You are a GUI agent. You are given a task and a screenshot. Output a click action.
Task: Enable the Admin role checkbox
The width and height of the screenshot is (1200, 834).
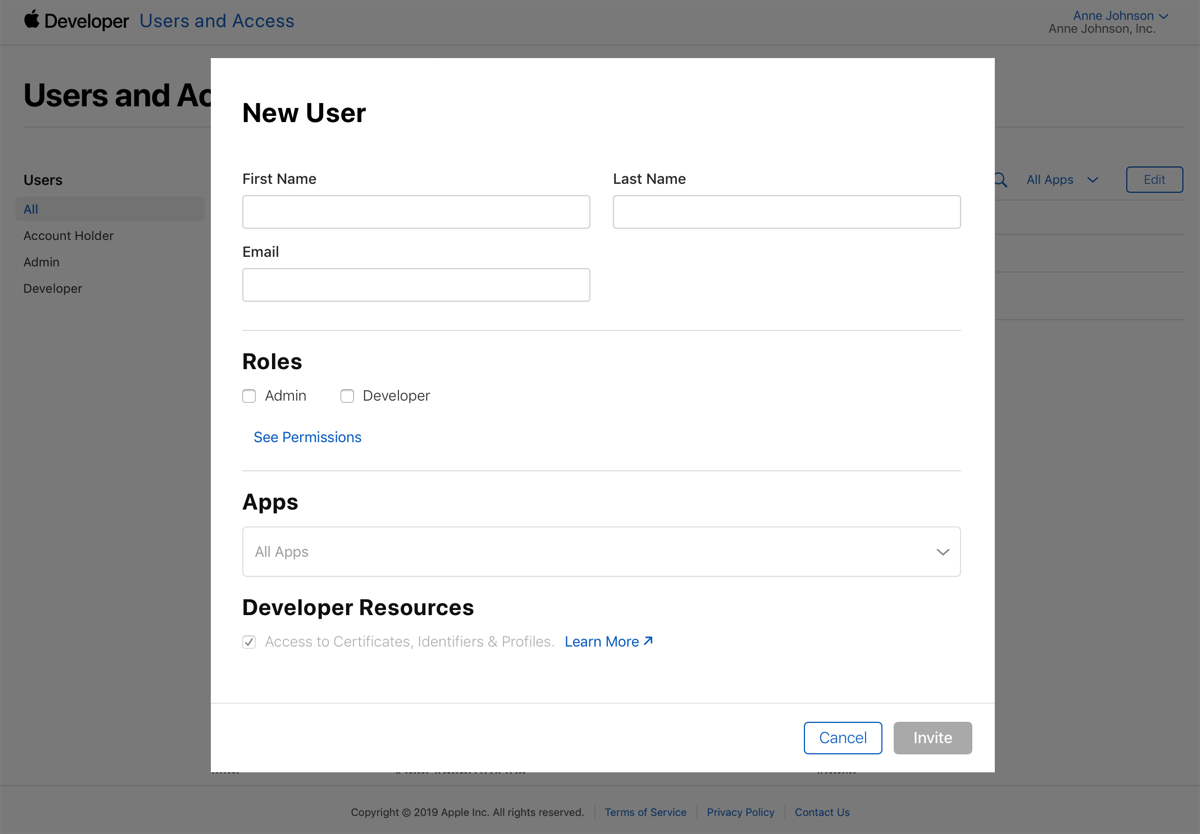point(249,396)
